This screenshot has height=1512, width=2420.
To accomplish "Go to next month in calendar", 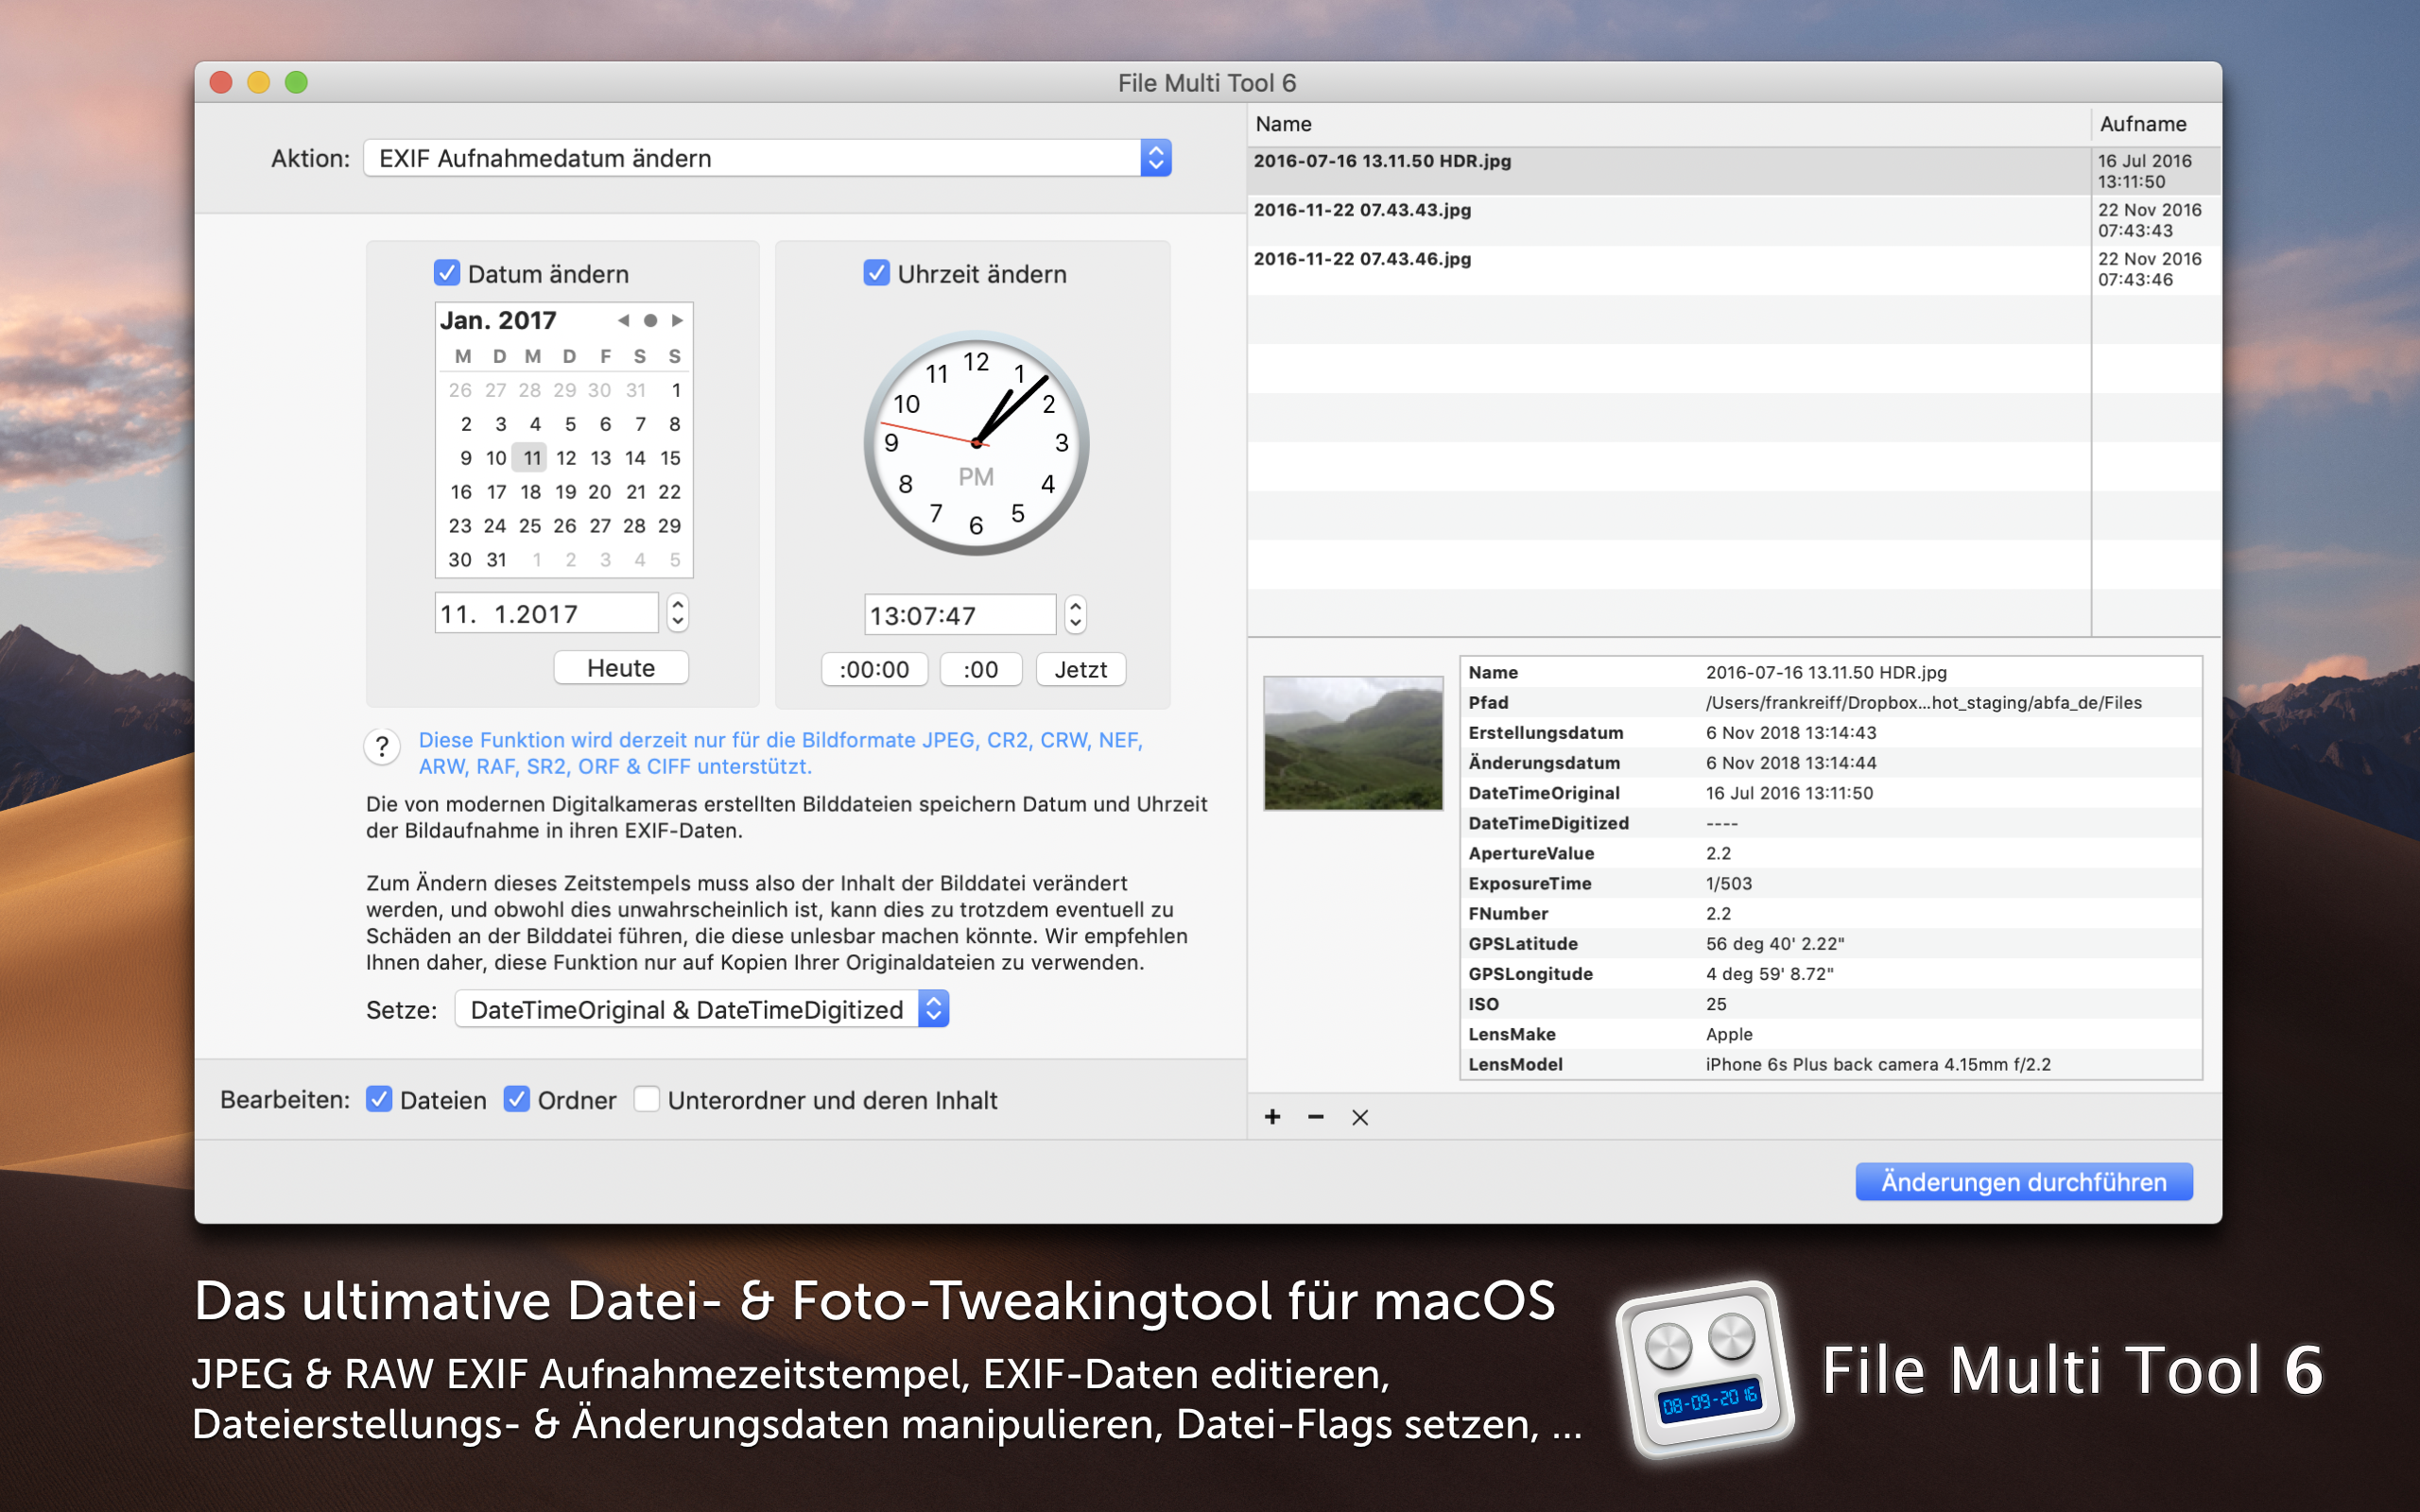I will 678,320.
